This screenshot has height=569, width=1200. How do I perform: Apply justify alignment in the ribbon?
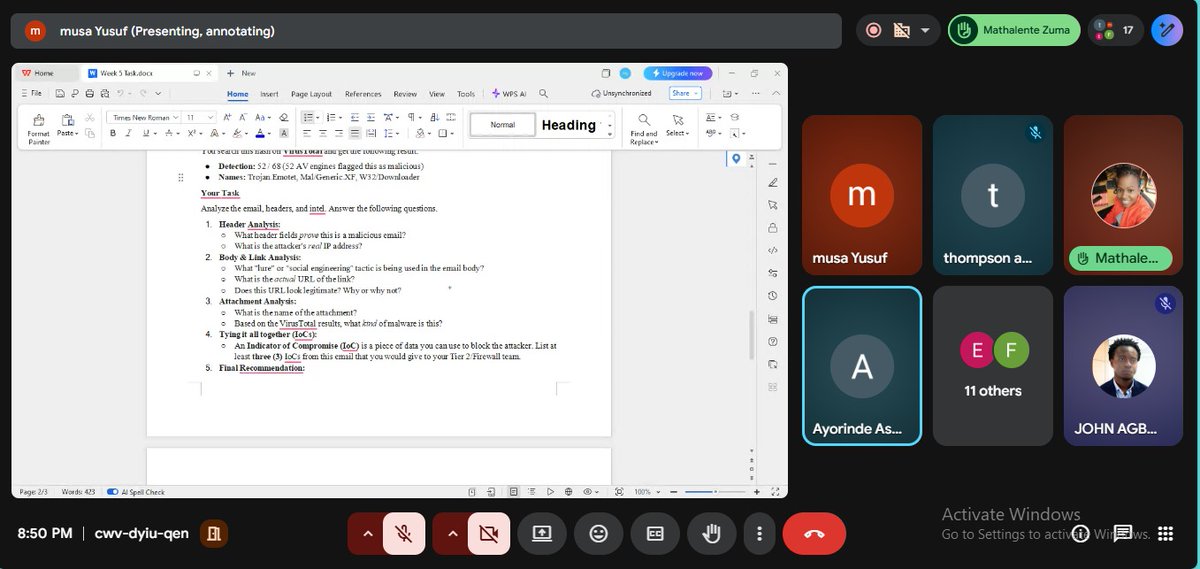coord(357,133)
